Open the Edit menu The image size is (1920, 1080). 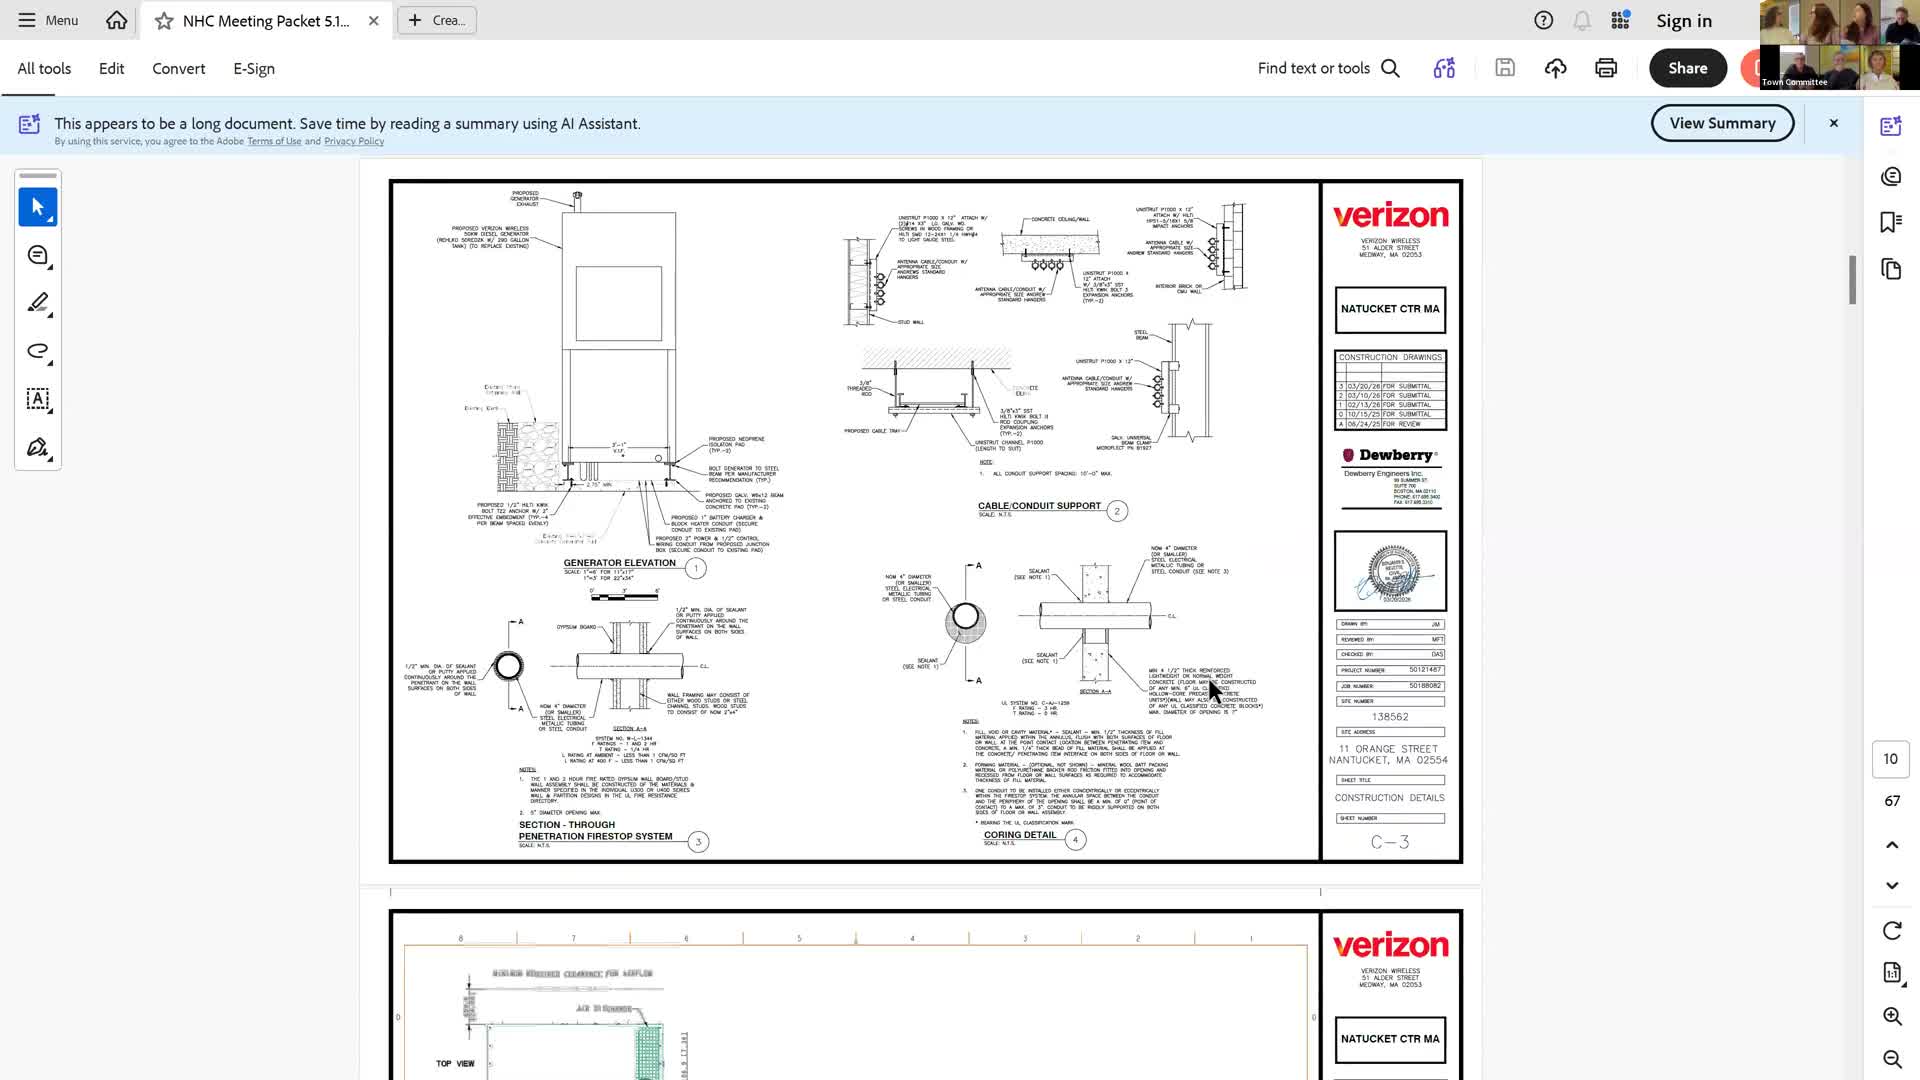pyautogui.click(x=112, y=68)
